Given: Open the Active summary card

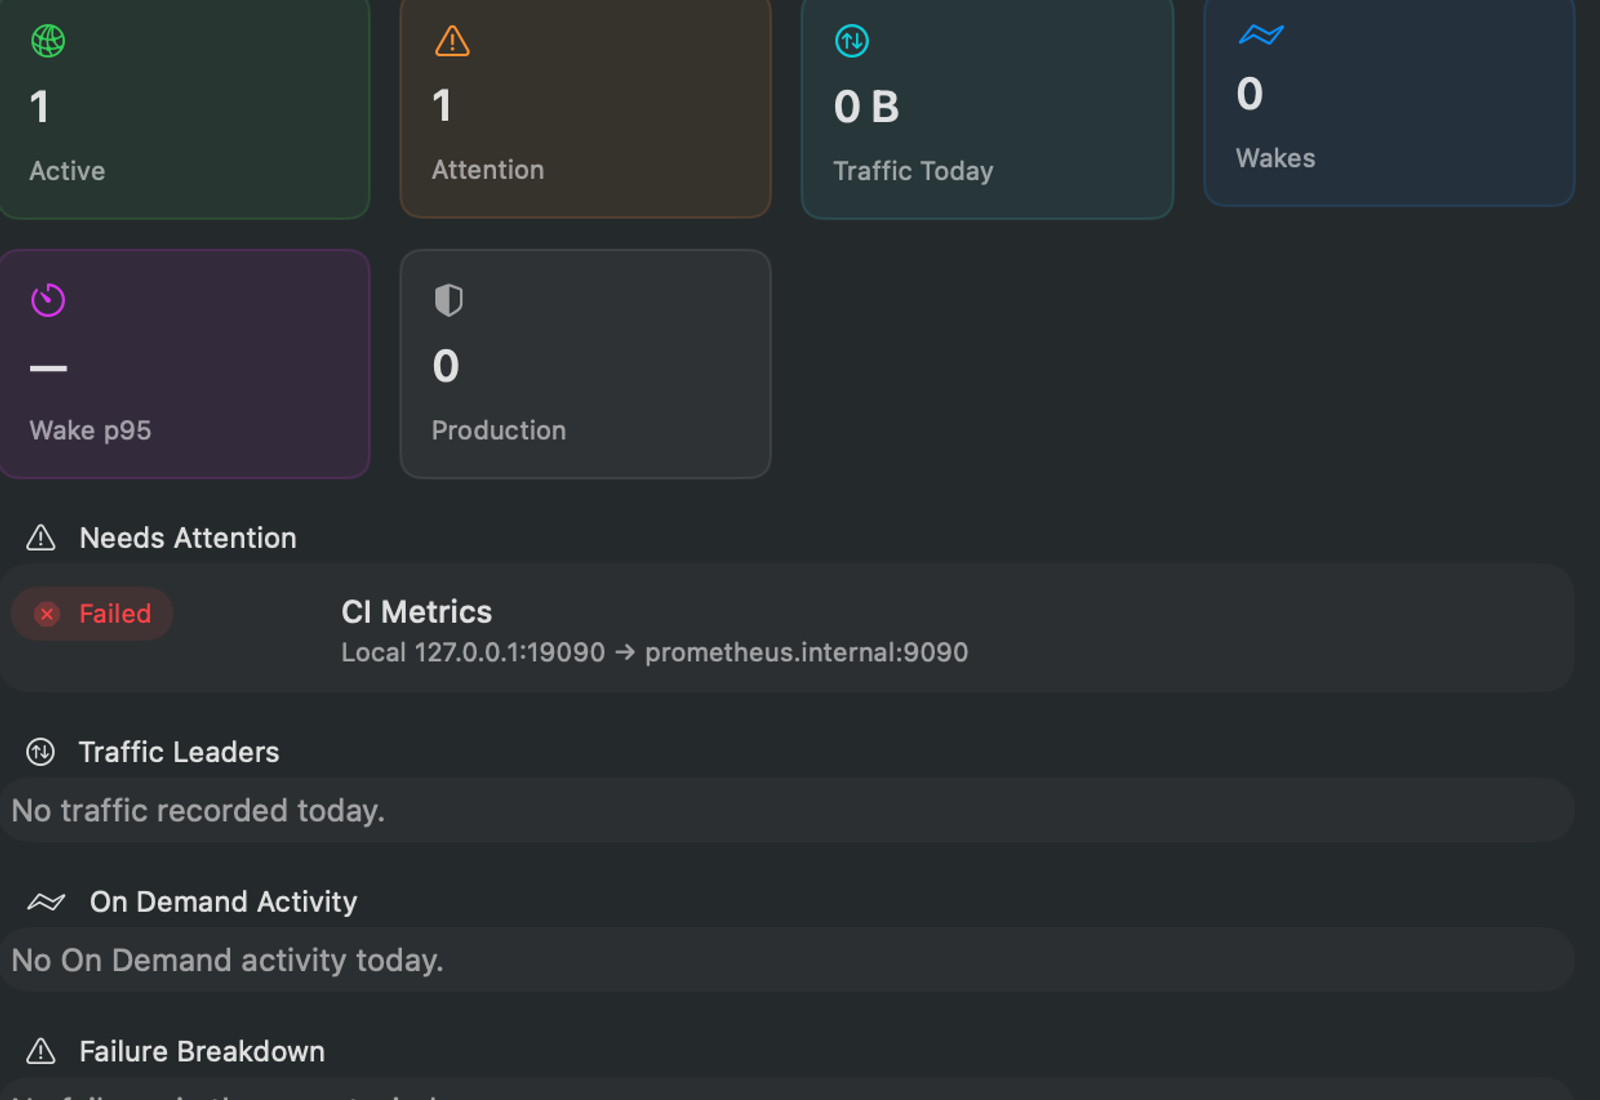Looking at the screenshot, I should [185, 107].
